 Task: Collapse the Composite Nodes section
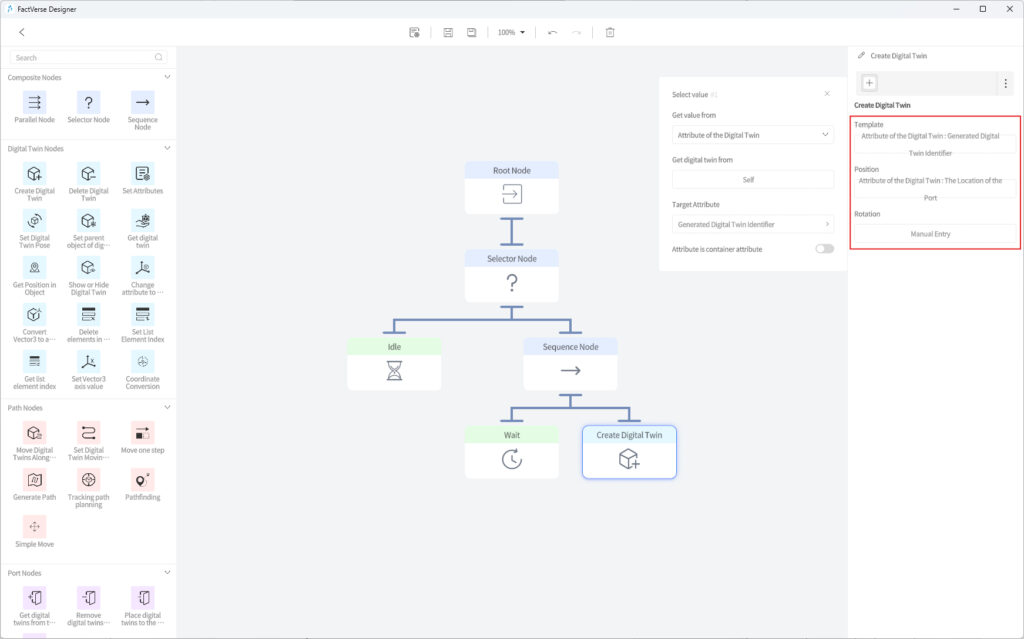(167, 77)
